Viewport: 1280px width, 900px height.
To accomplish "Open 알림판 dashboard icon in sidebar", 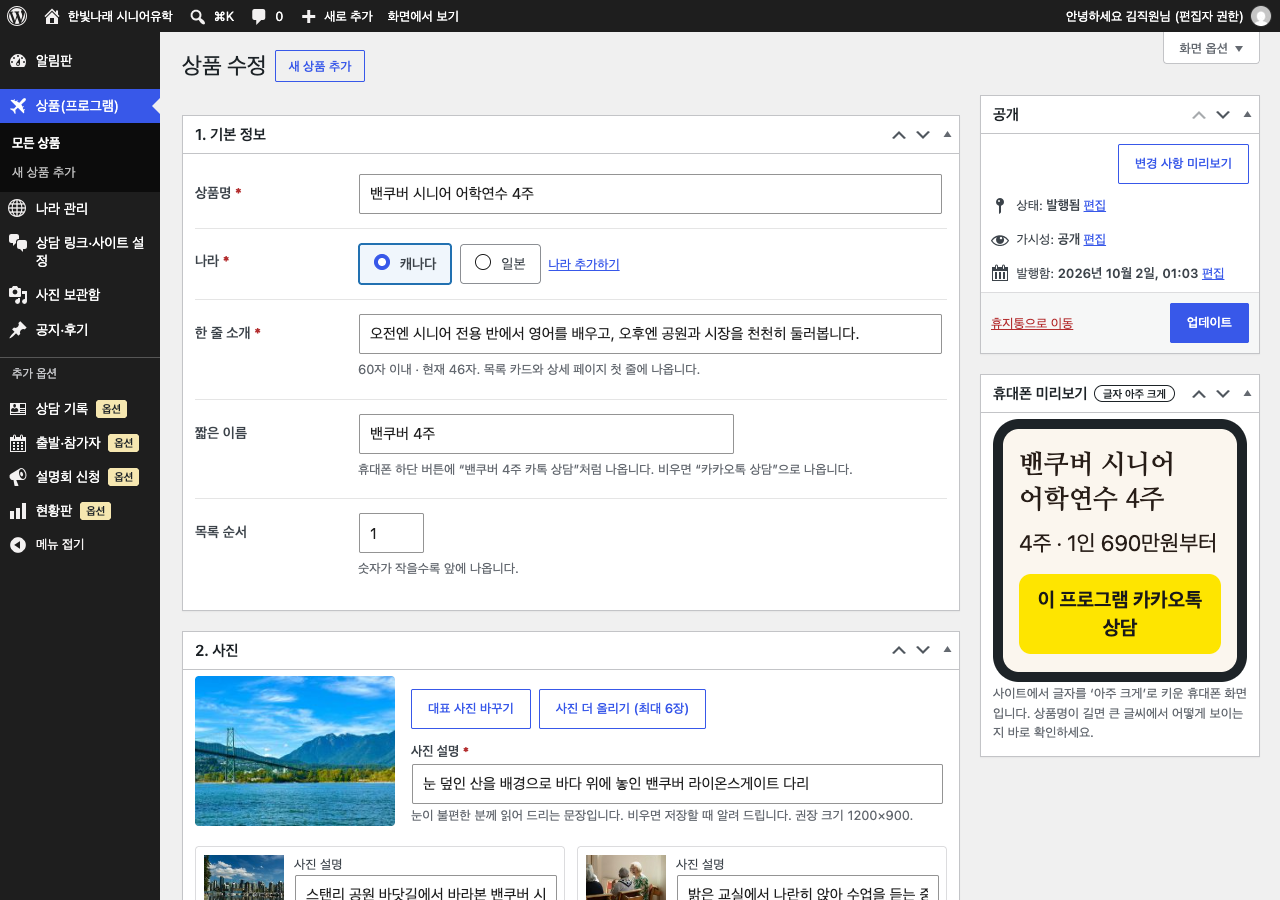I will pos(18,61).
